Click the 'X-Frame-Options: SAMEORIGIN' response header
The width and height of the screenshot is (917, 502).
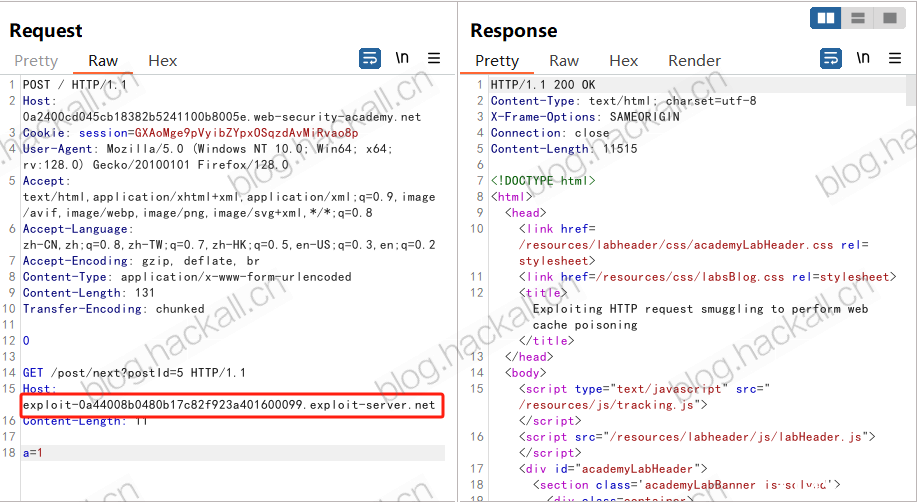click(x=585, y=117)
